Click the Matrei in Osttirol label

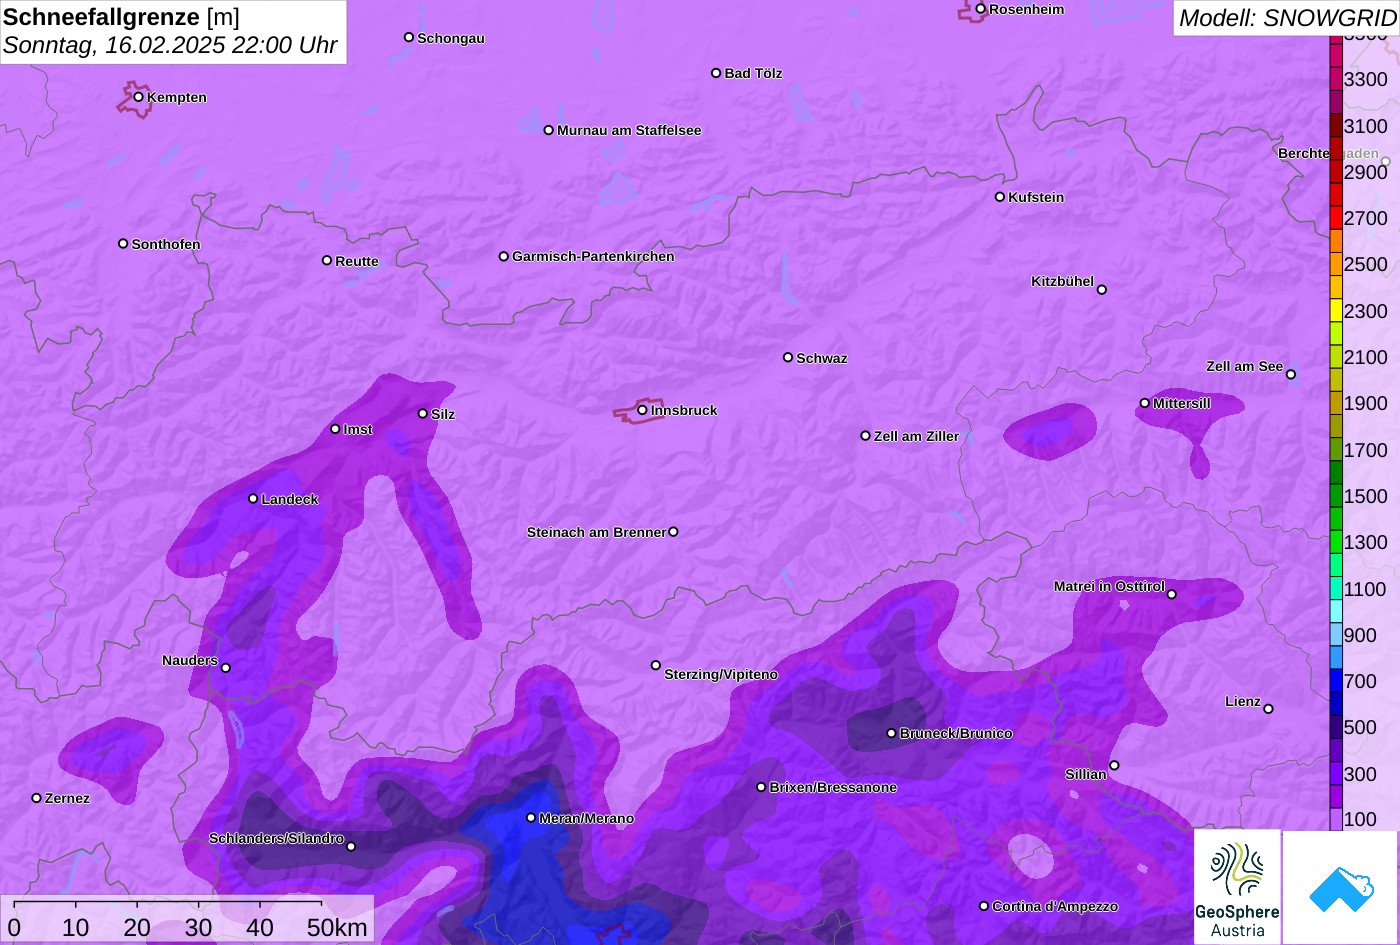[x=1109, y=586]
